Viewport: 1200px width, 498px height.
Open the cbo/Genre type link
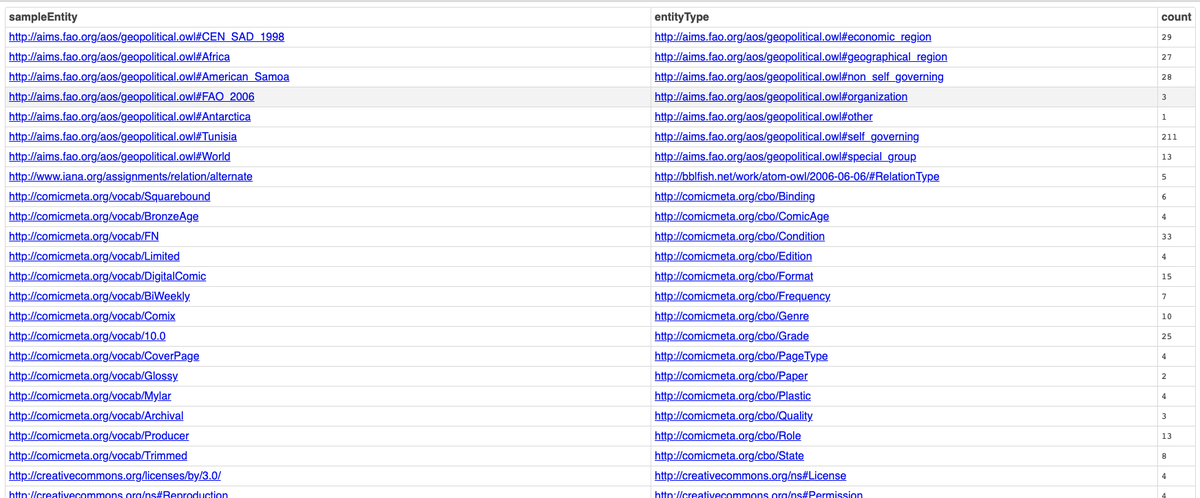(x=731, y=317)
